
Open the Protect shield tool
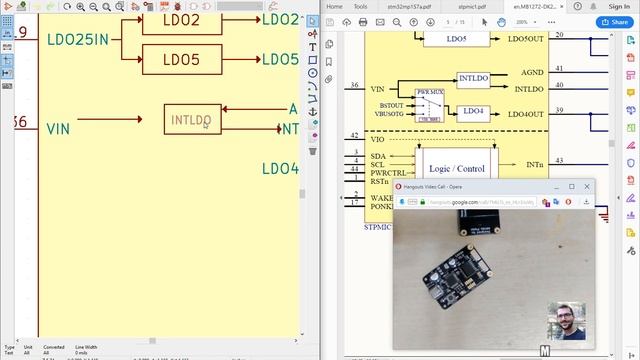click(x=631, y=163)
